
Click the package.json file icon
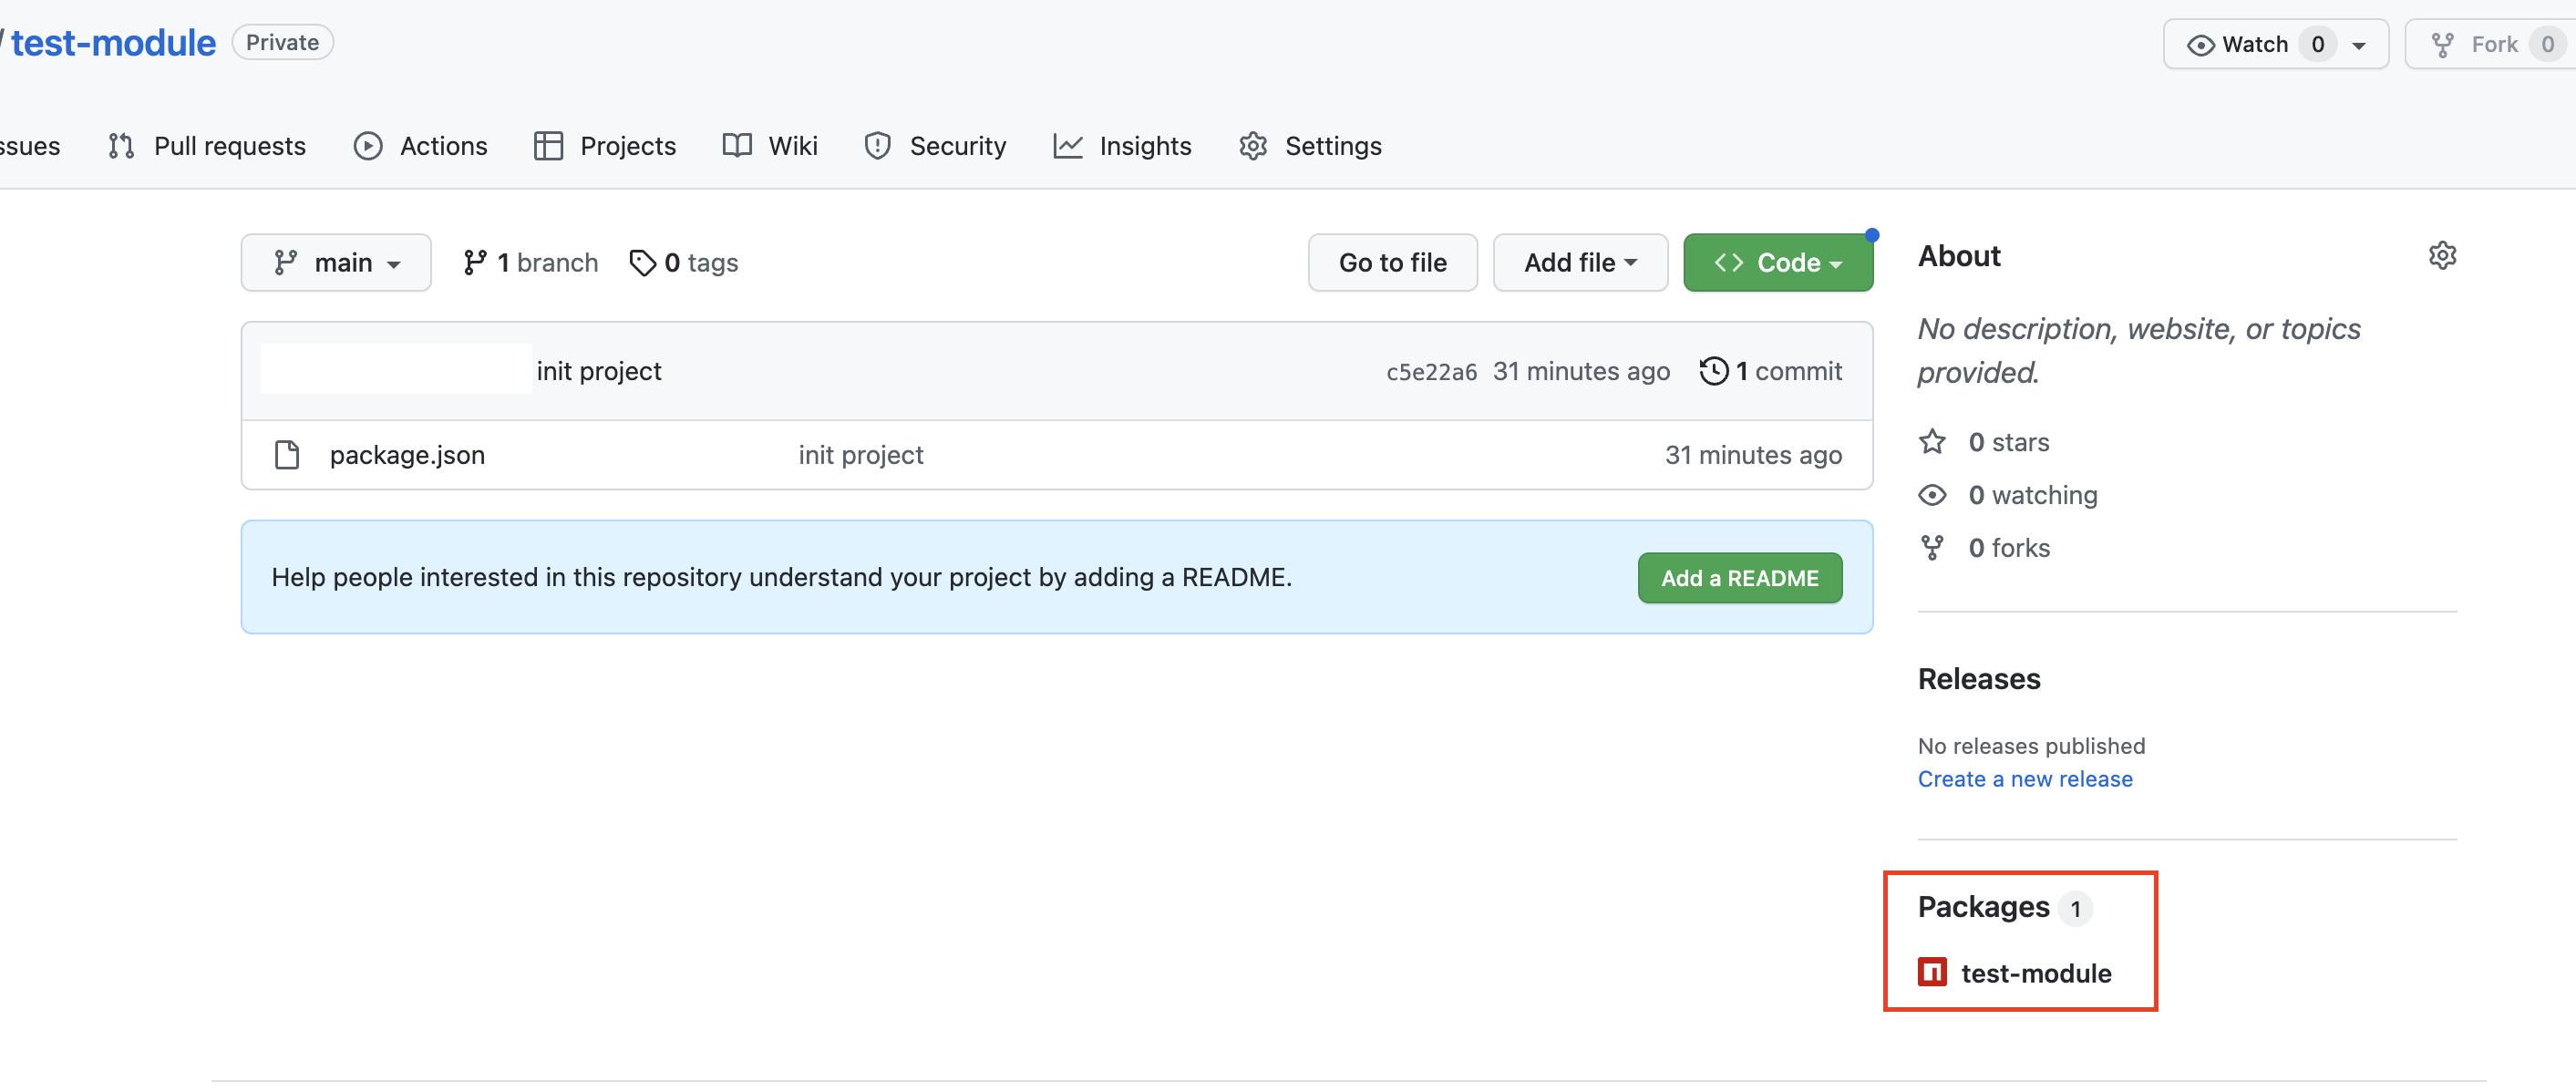tap(287, 455)
